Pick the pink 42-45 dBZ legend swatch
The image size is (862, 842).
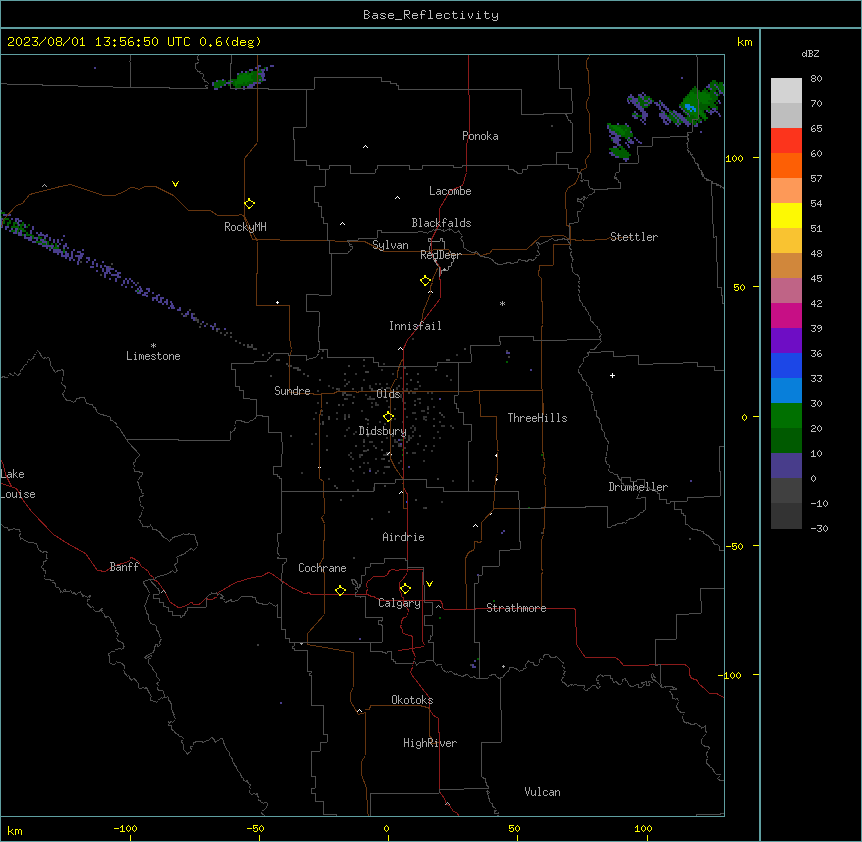pos(786,291)
